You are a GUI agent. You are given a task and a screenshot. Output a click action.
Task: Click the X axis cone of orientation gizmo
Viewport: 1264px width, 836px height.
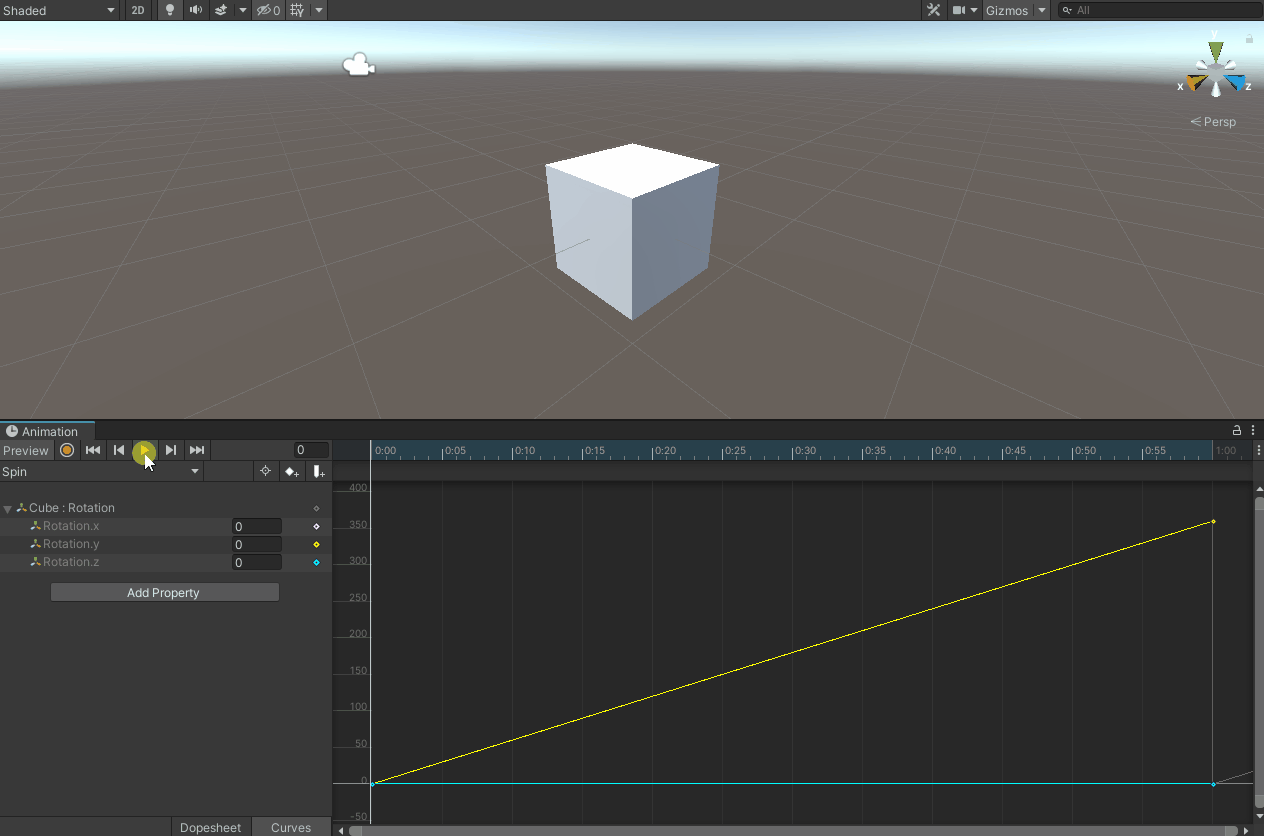[x=1196, y=84]
